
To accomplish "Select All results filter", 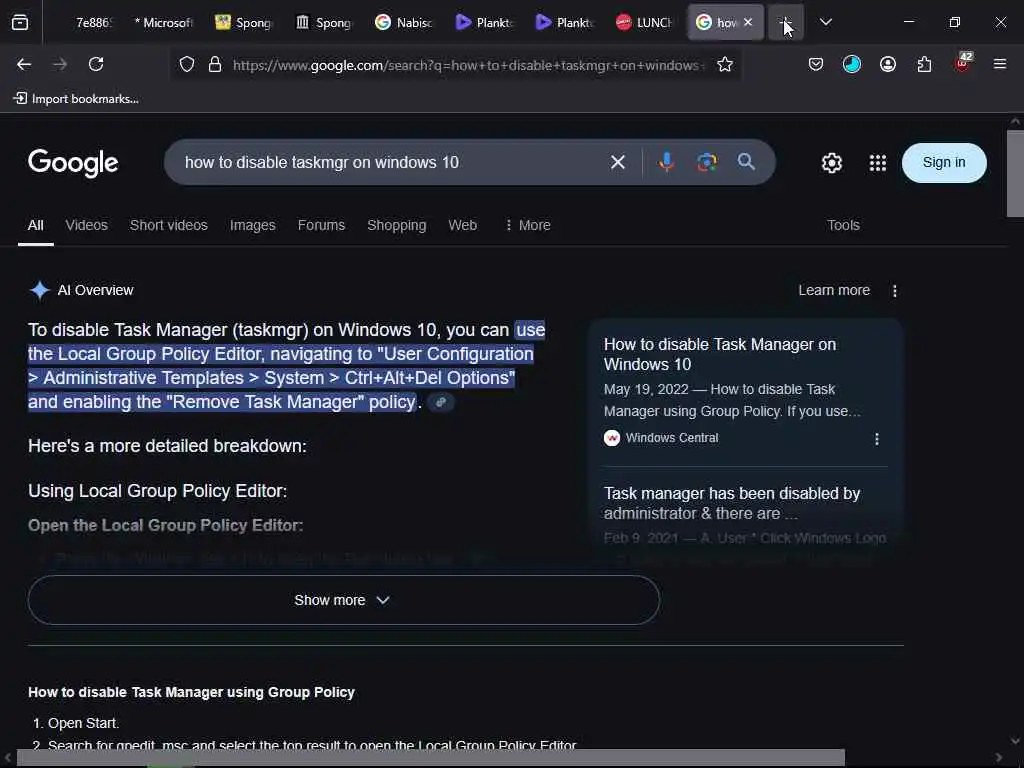I will pos(35,225).
